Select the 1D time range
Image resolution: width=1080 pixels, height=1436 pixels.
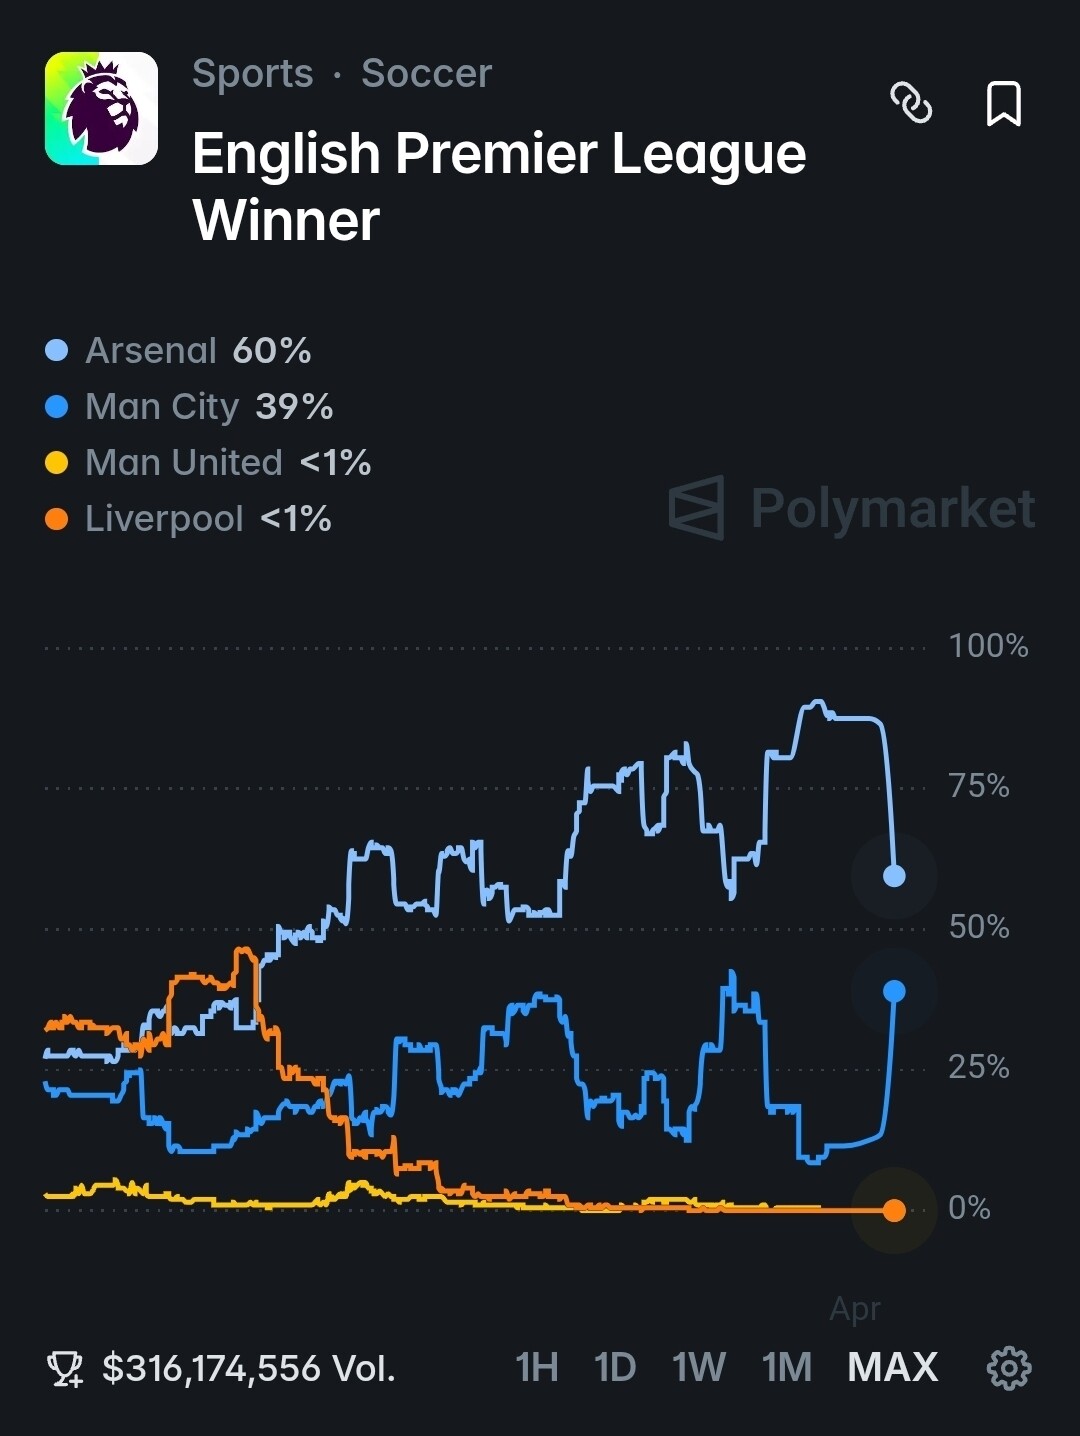point(614,1367)
